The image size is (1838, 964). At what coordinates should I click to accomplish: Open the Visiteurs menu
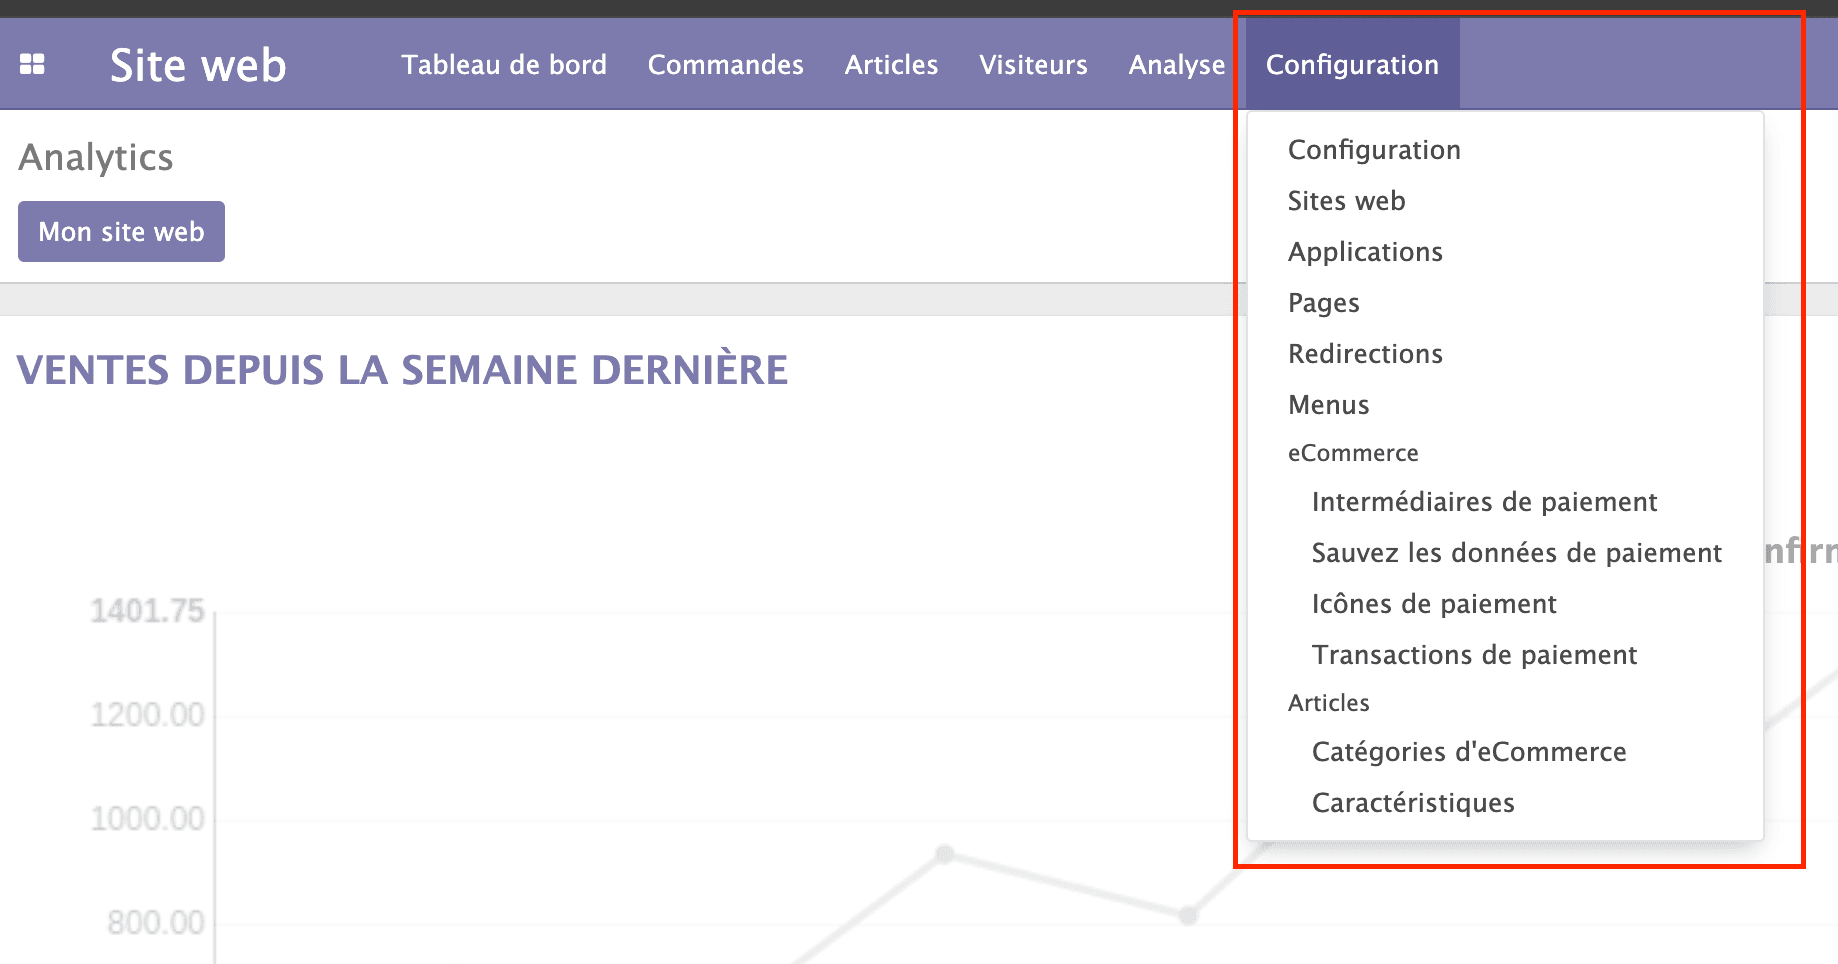(1032, 64)
